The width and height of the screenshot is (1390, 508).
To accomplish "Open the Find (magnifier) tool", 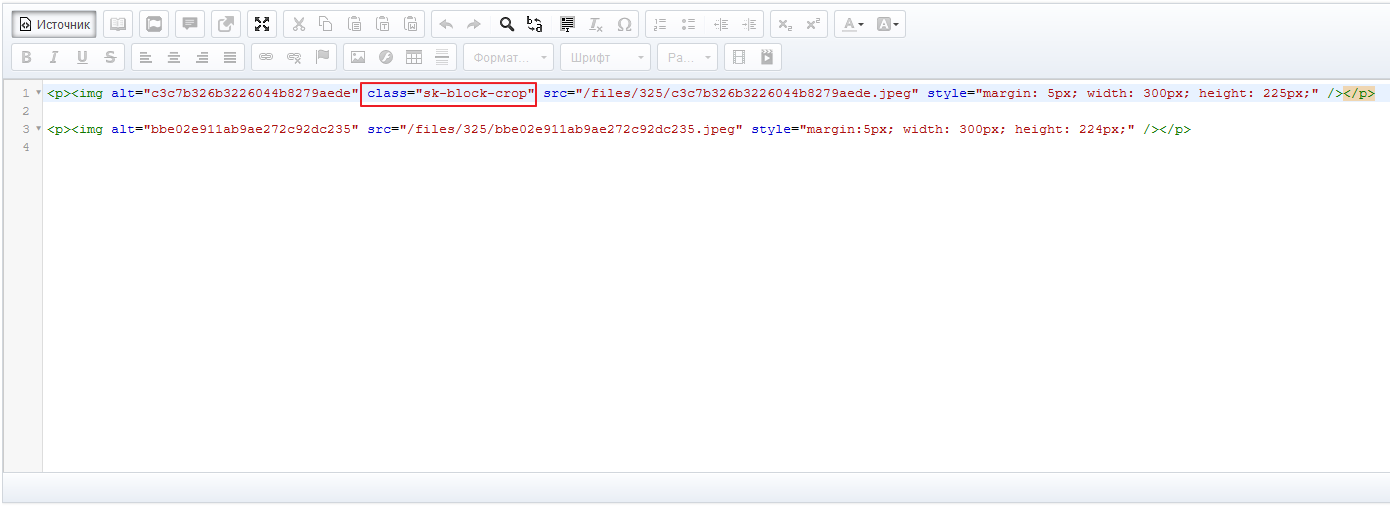I will coord(506,24).
